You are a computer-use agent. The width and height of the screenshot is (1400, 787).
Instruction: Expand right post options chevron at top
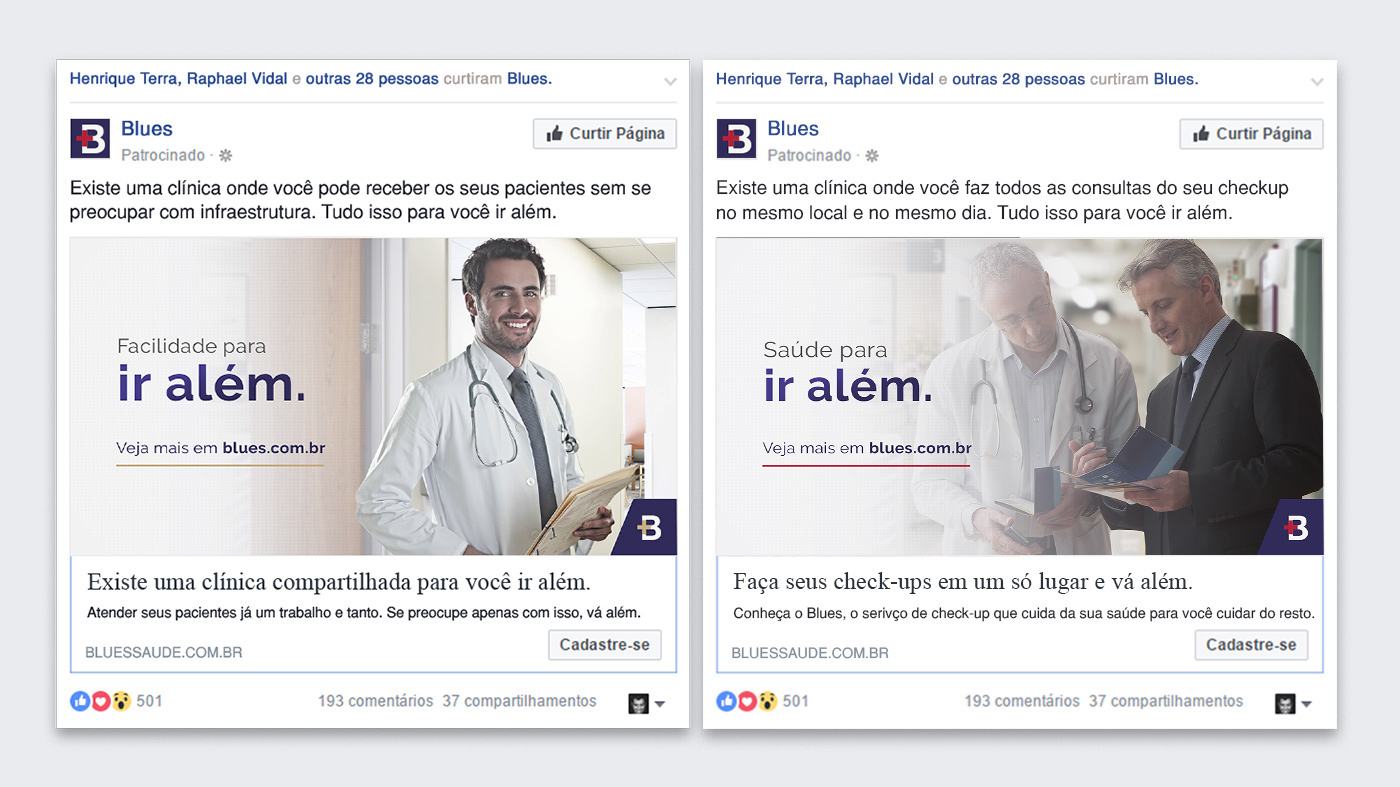click(1317, 82)
